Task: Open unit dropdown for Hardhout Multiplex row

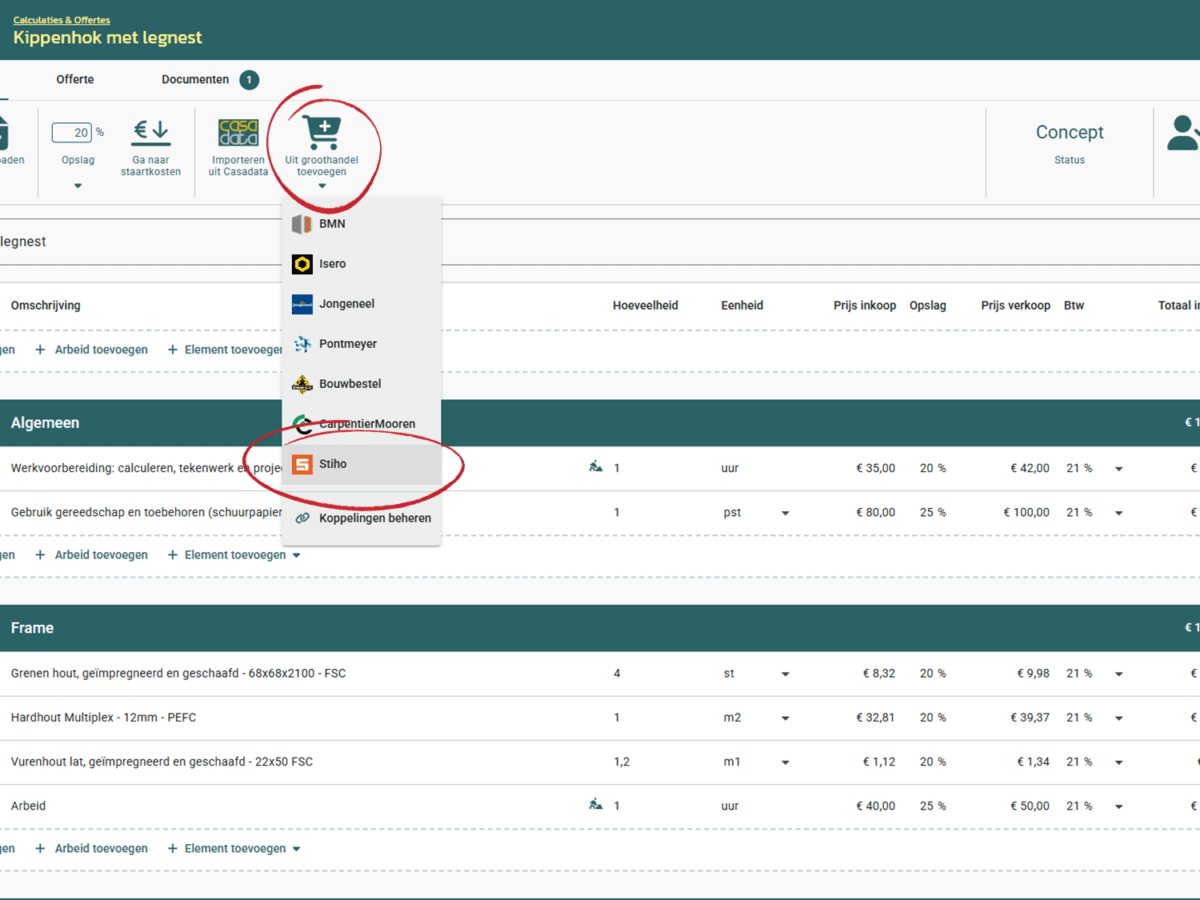Action: (x=785, y=718)
